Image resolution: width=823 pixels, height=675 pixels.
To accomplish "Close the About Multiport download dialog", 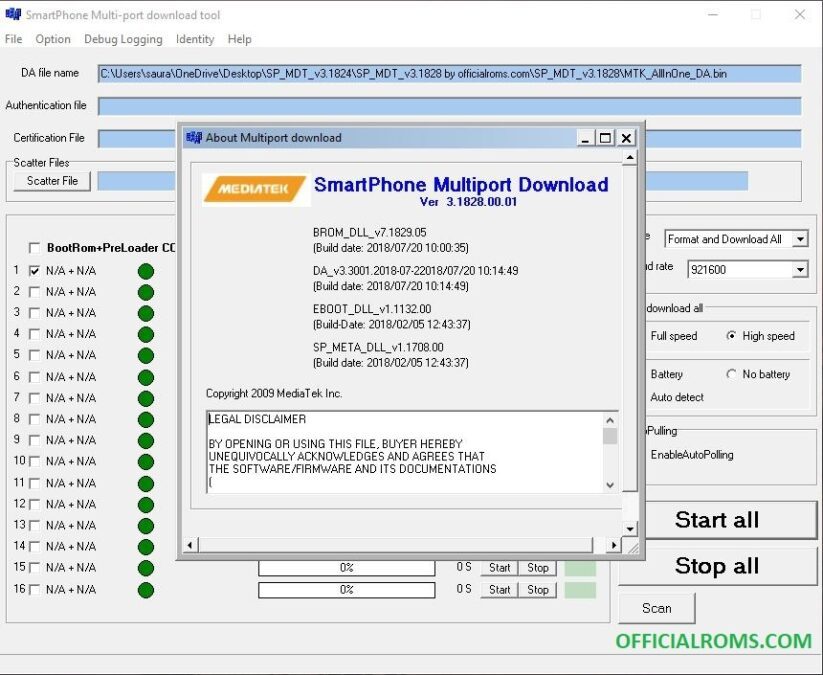I will pos(626,138).
